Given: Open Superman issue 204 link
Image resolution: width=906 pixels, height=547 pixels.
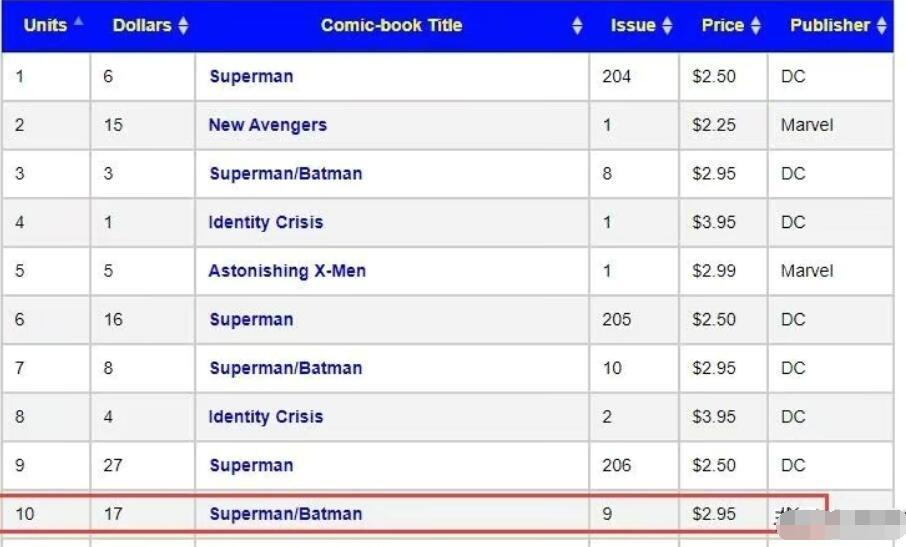Looking at the screenshot, I should [x=251, y=76].
